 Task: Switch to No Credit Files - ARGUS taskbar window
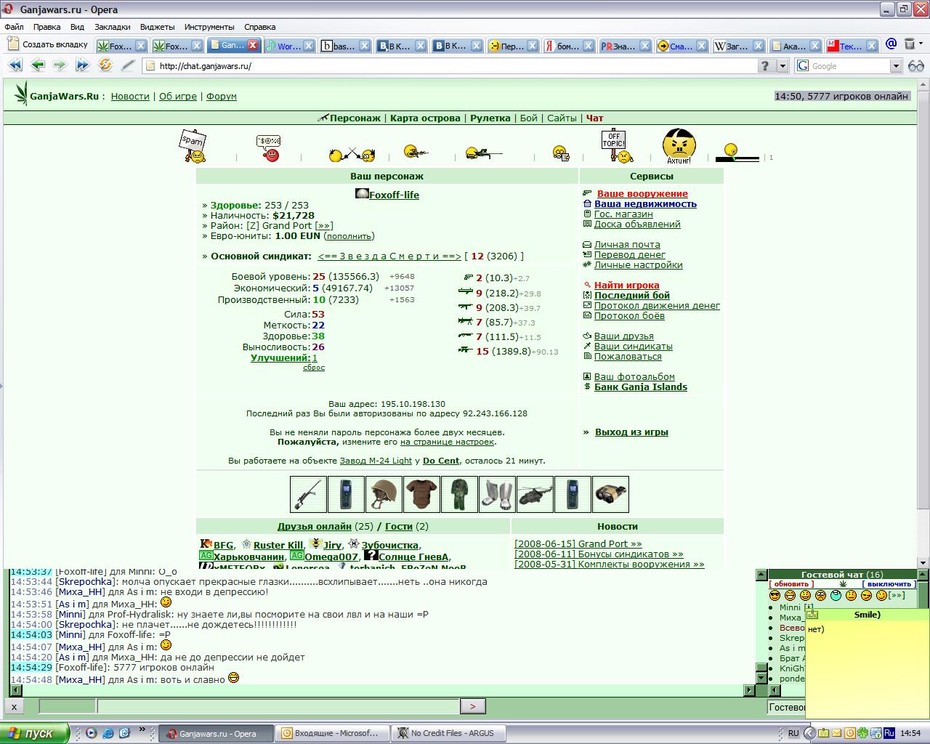click(447, 733)
